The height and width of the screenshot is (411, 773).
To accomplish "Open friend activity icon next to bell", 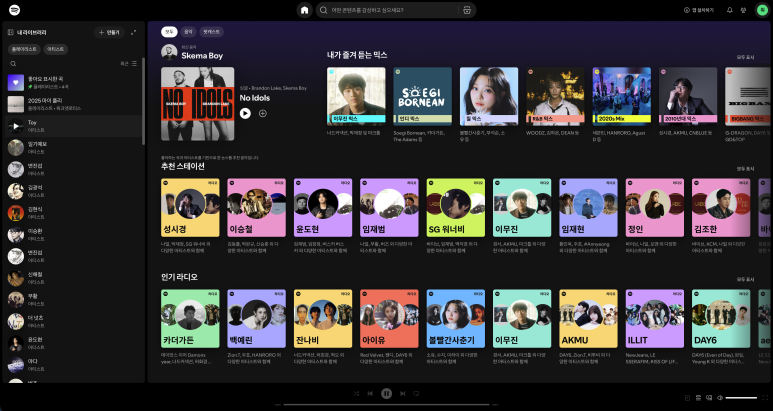I will (743, 10).
